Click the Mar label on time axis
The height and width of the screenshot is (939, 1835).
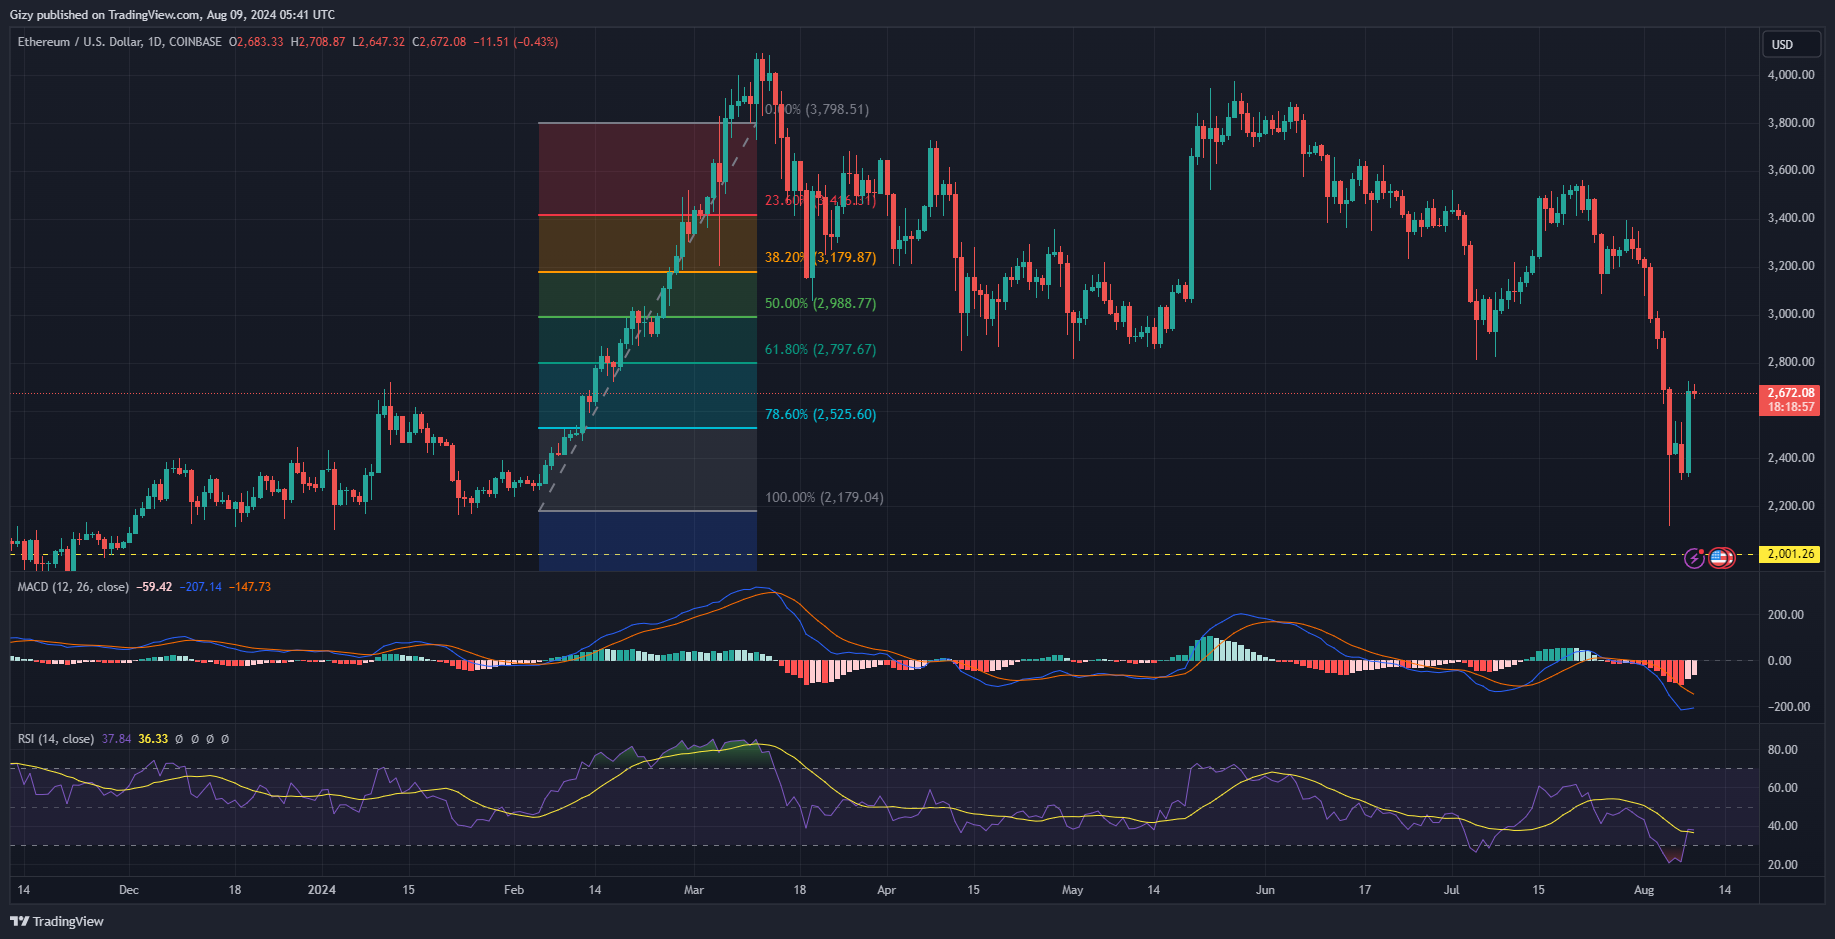pos(694,890)
